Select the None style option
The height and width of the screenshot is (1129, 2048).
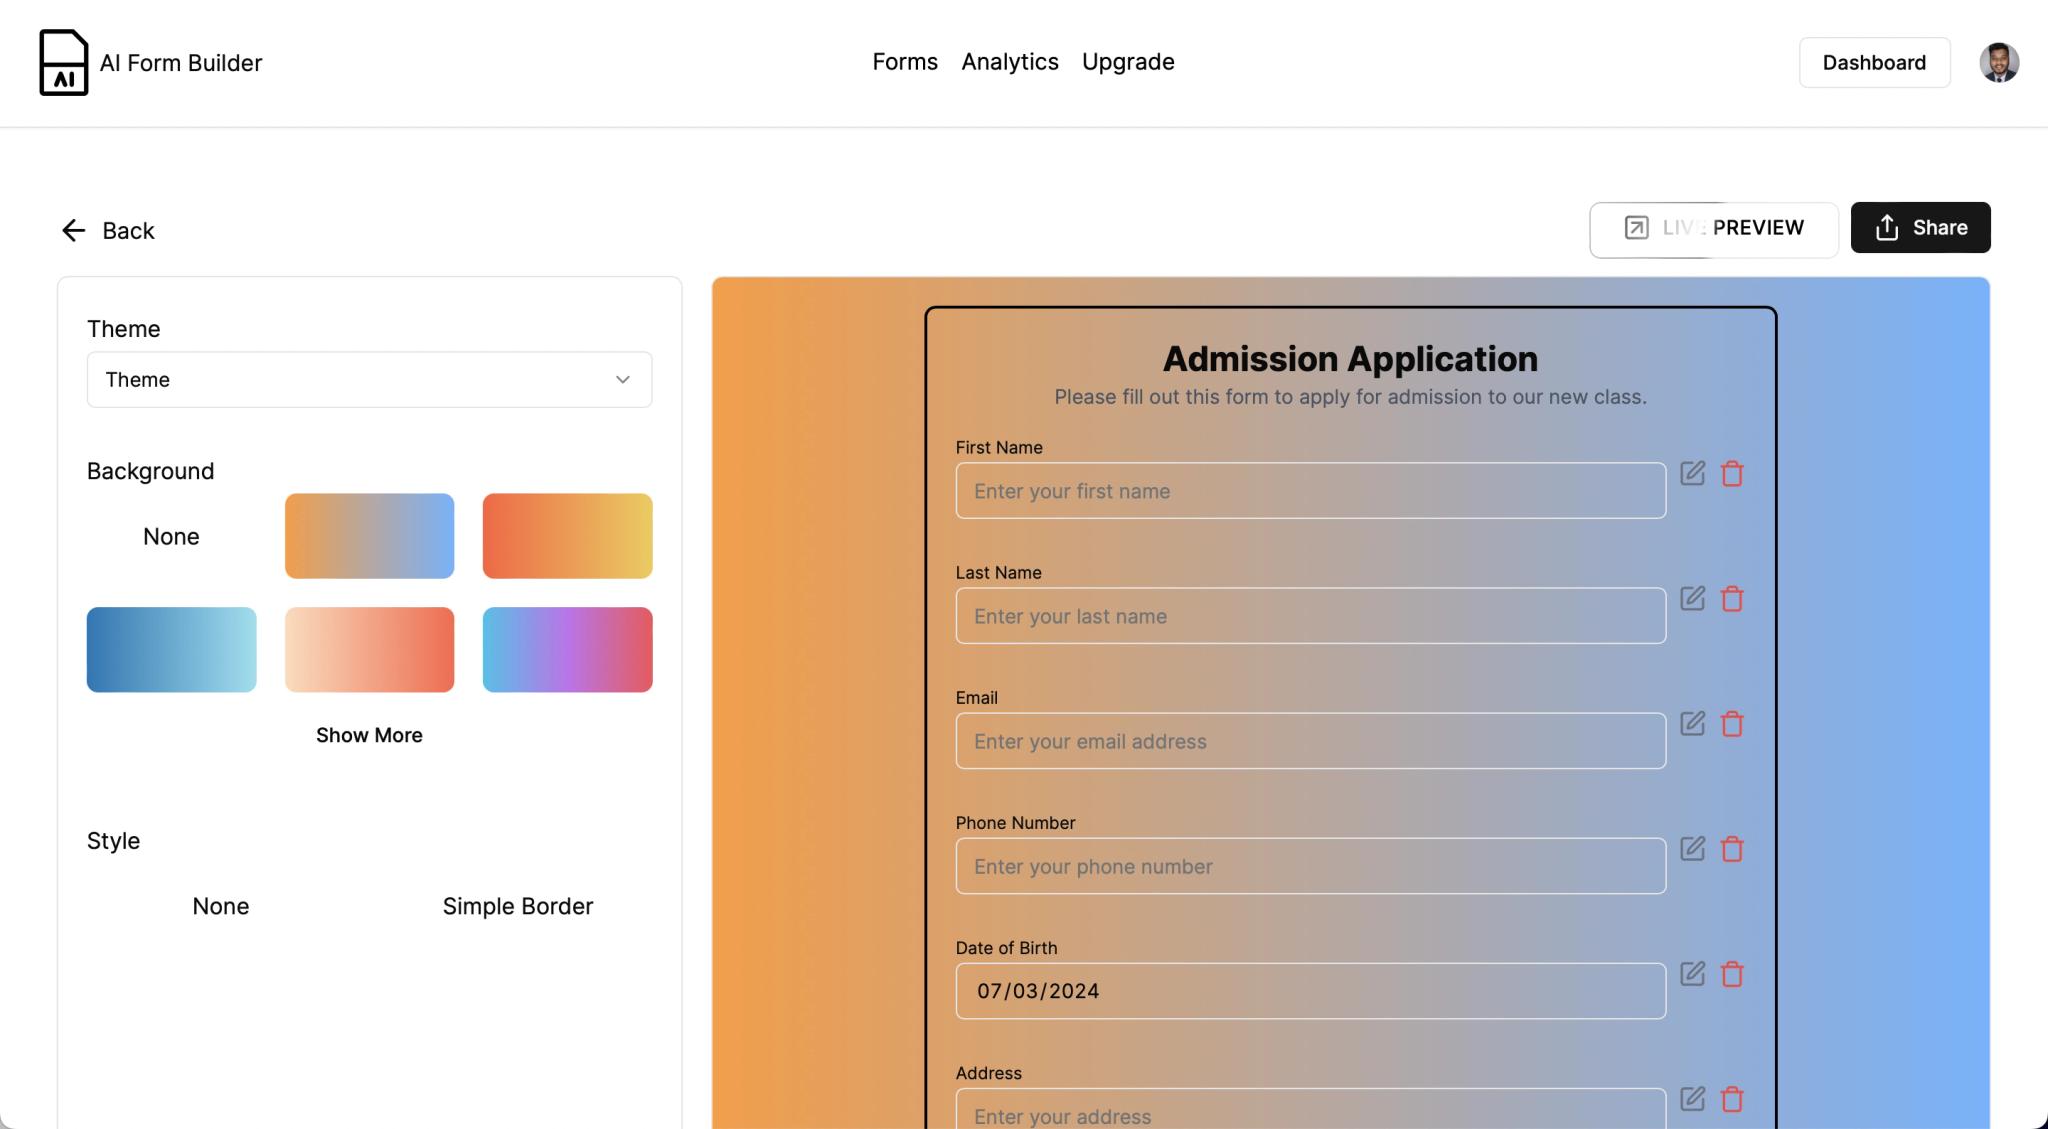(221, 906)
